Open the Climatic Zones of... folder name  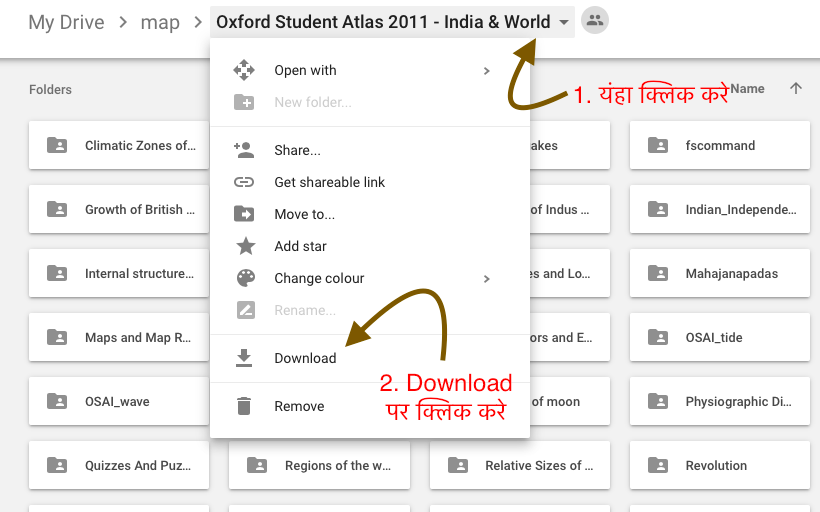click(x=140, y=145)
